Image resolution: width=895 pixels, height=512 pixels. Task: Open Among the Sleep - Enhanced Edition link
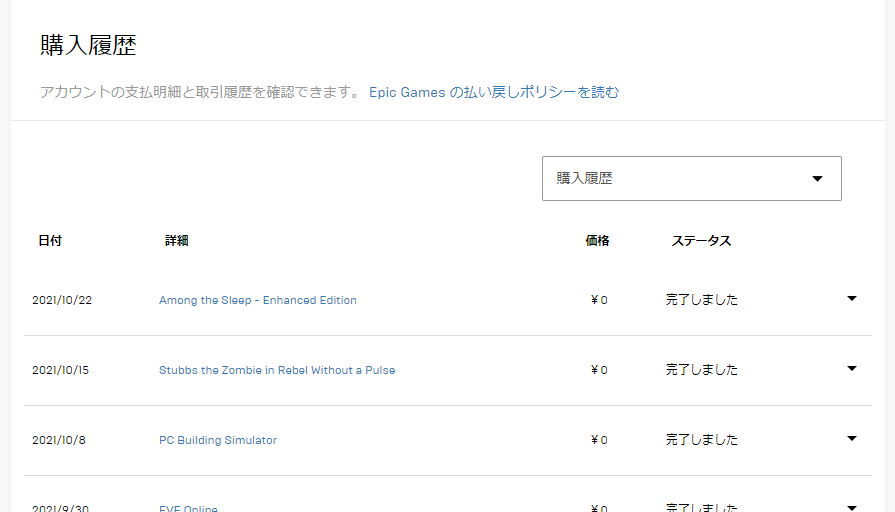tap(257, 300)
